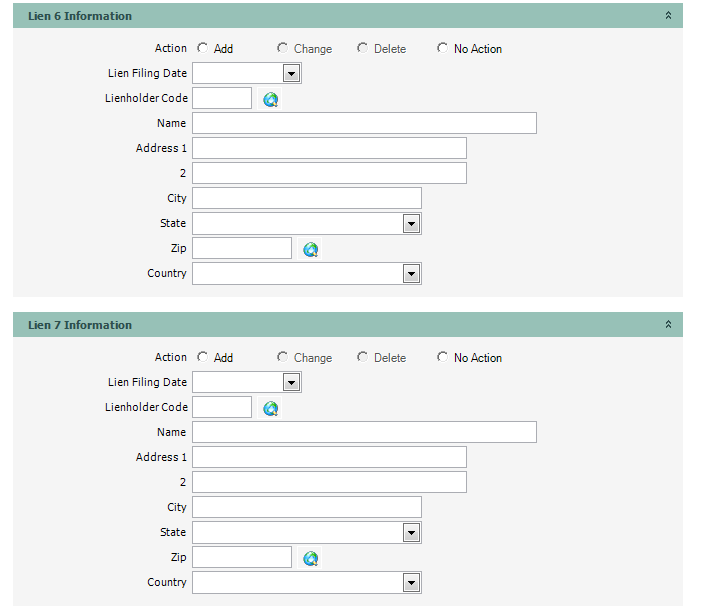Open zip lookup icon in Lien 7

pos(310,558)
